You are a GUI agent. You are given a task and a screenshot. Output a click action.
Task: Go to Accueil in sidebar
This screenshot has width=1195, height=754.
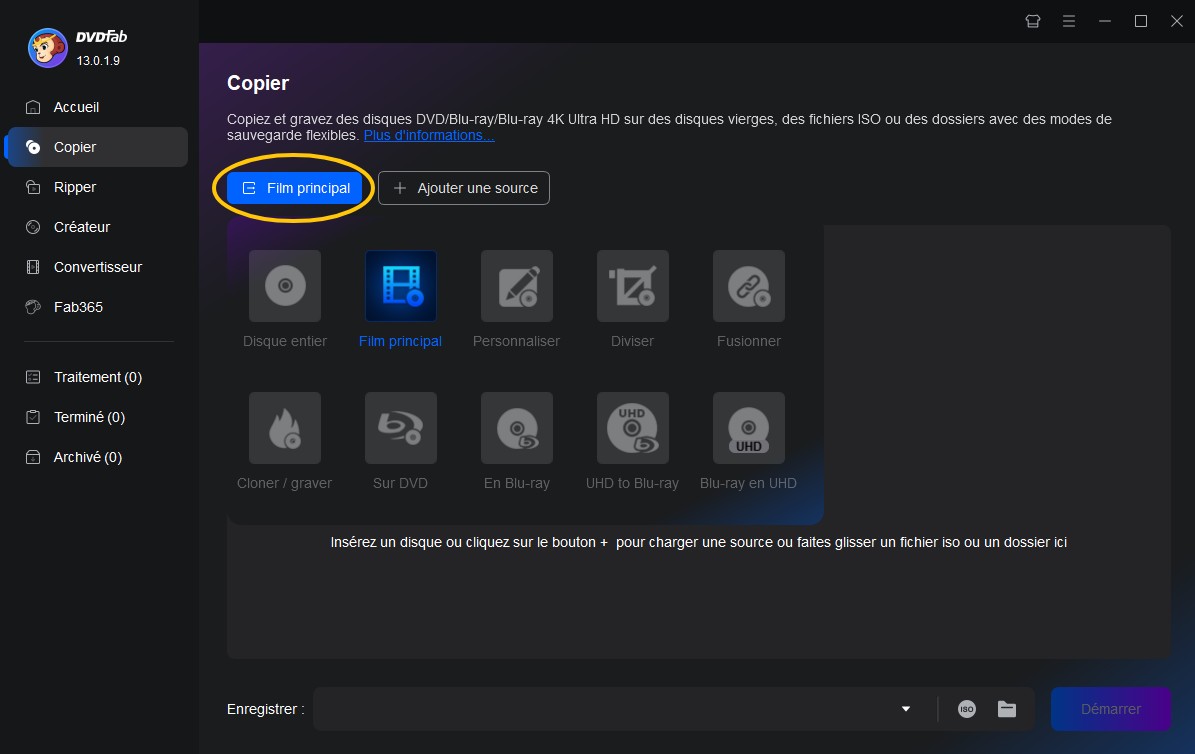[x=97, y=107]
